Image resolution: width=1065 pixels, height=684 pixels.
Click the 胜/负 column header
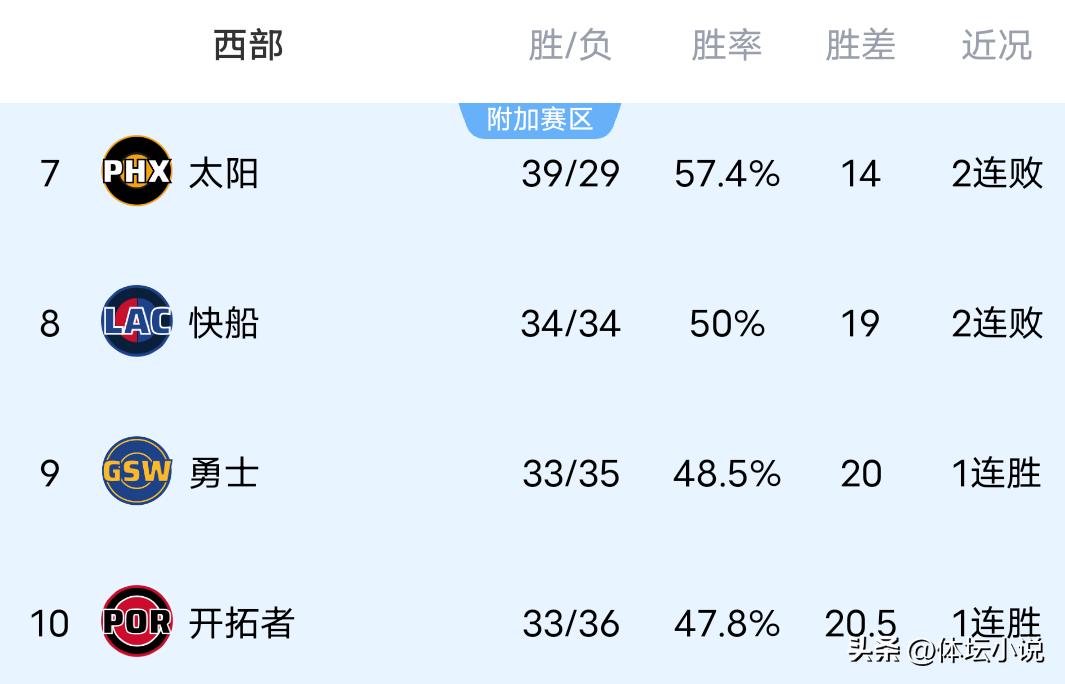570,45
